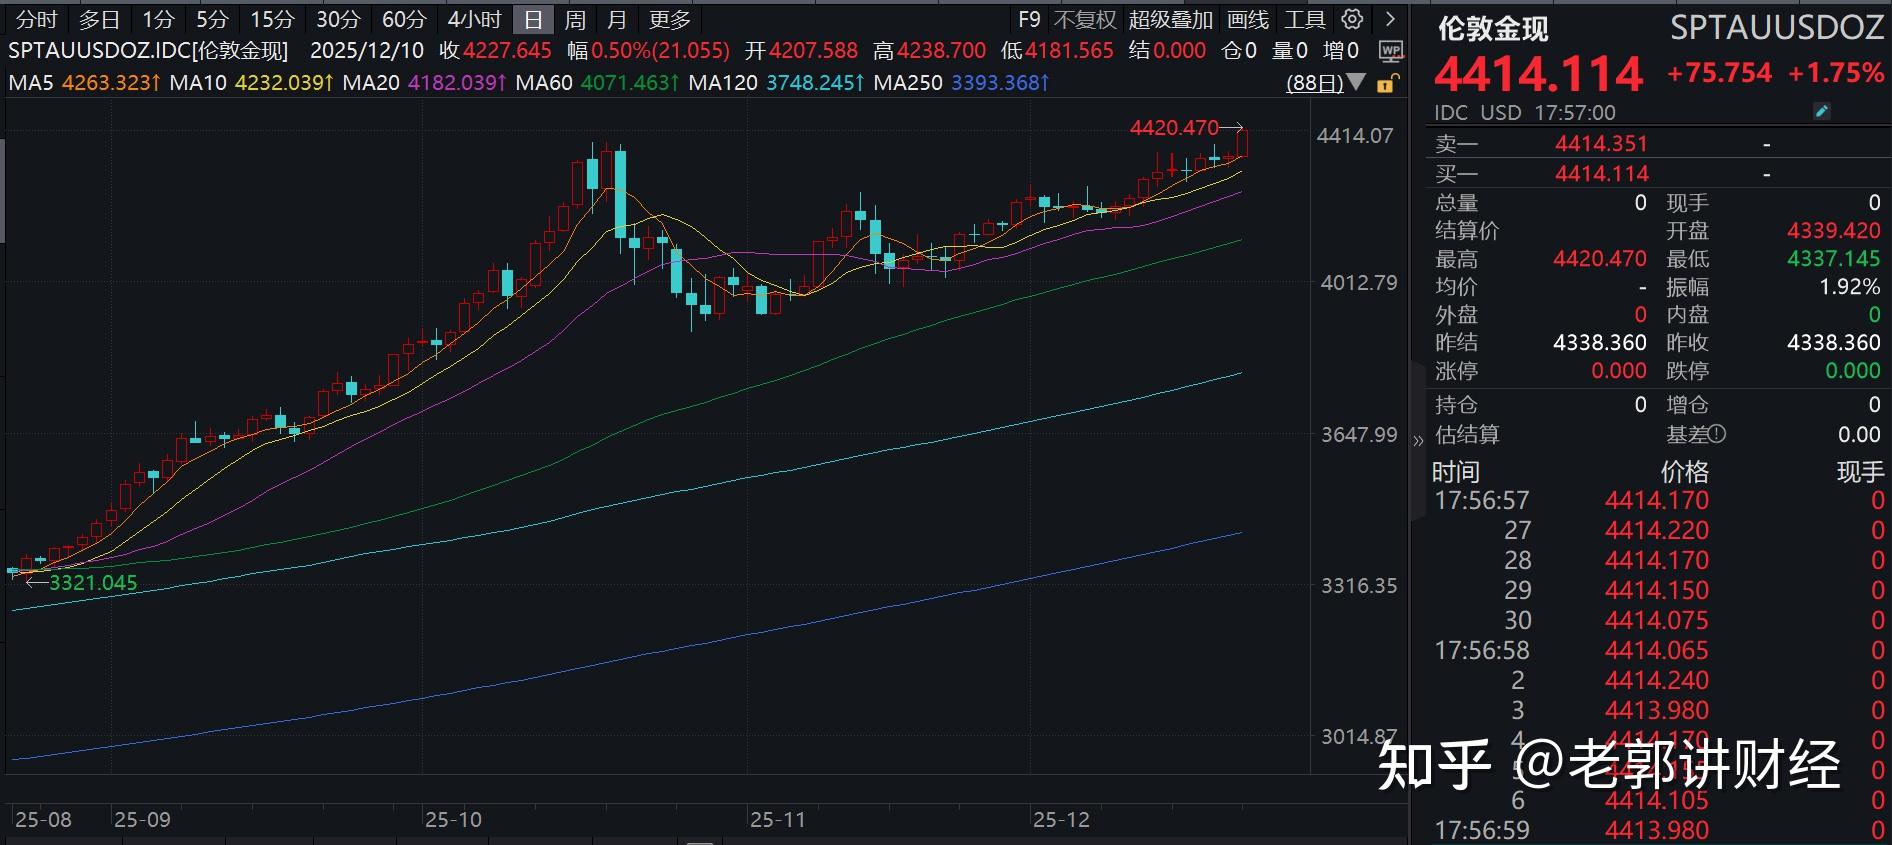Select the 日 daily period tab
This screenshot has width=1892, height=845.
[533, 19]
